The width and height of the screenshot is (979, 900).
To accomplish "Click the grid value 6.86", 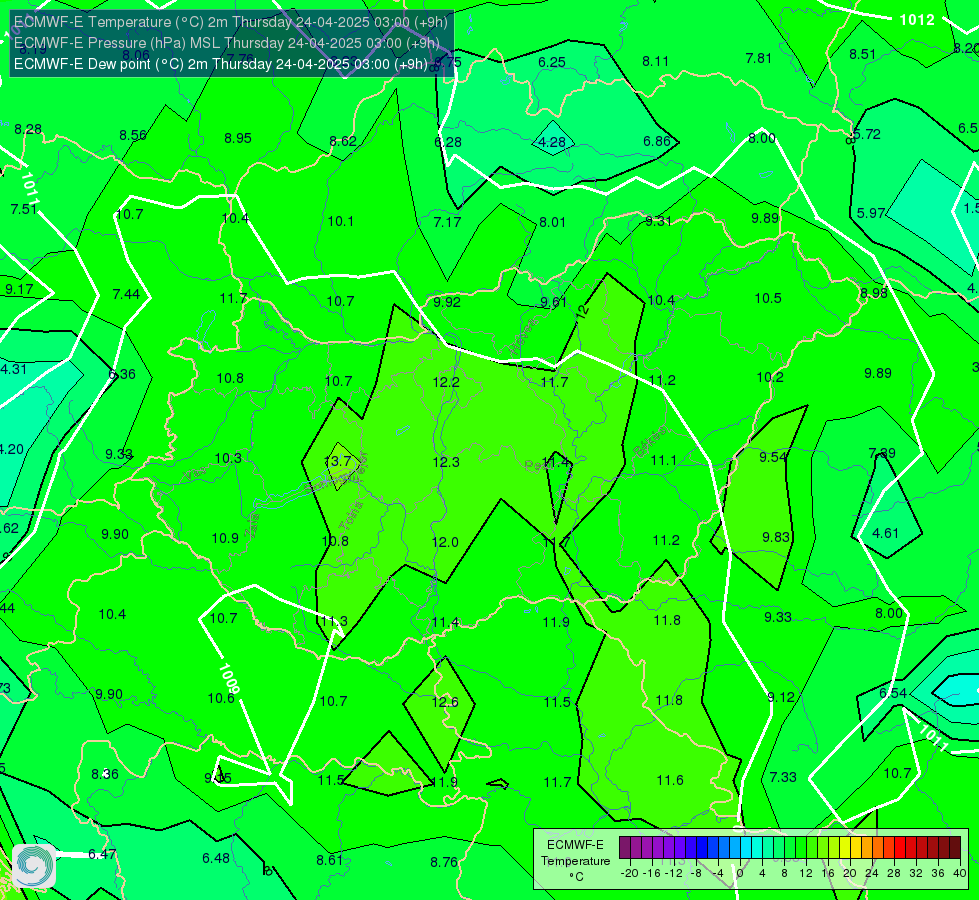I will 657,141.
